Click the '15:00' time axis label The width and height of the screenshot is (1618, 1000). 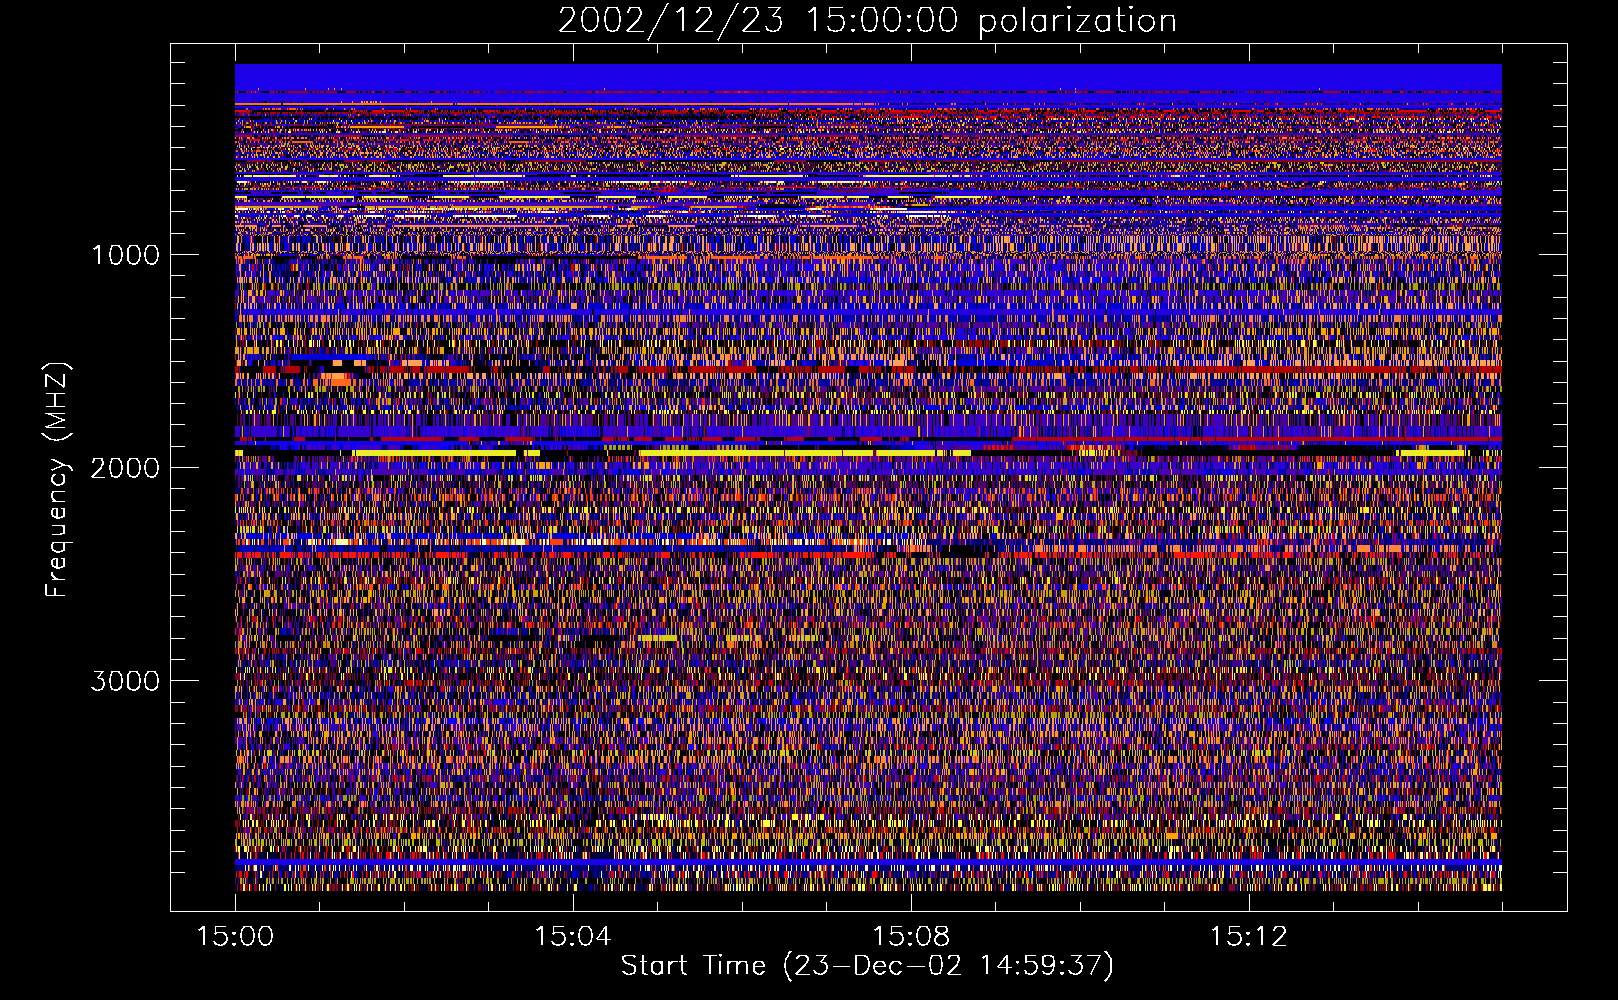click(236, 937)
